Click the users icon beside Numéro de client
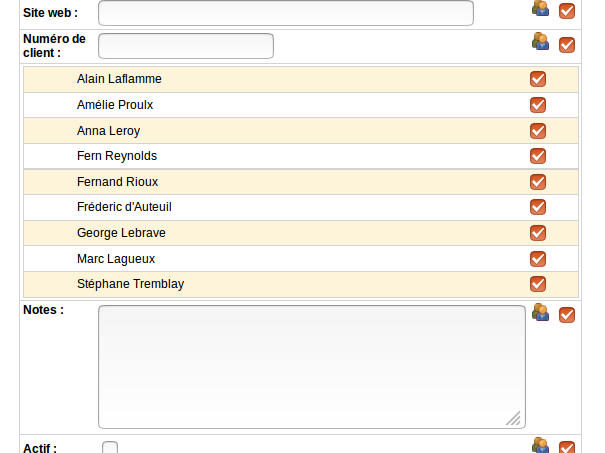Viewport: 605px width, 453px height. pyautogui.click(x=541, y=42)
